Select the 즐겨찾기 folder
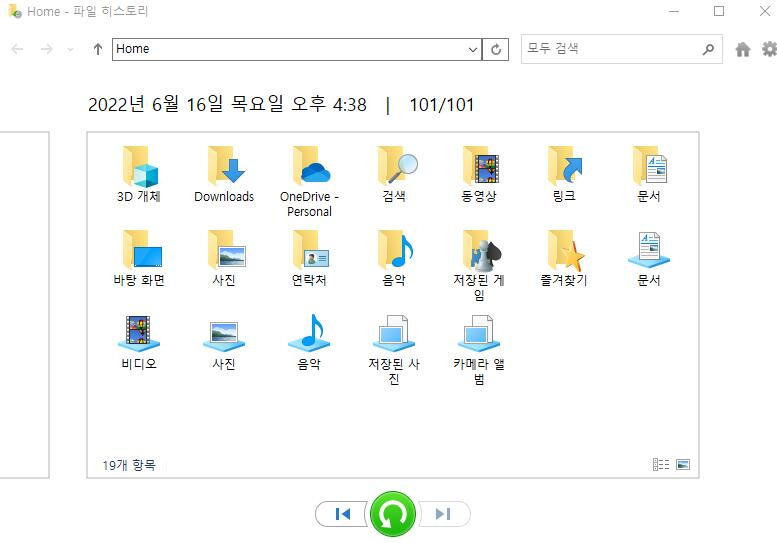Viewport: 777px width, 543px height. (x=564, y=258)
